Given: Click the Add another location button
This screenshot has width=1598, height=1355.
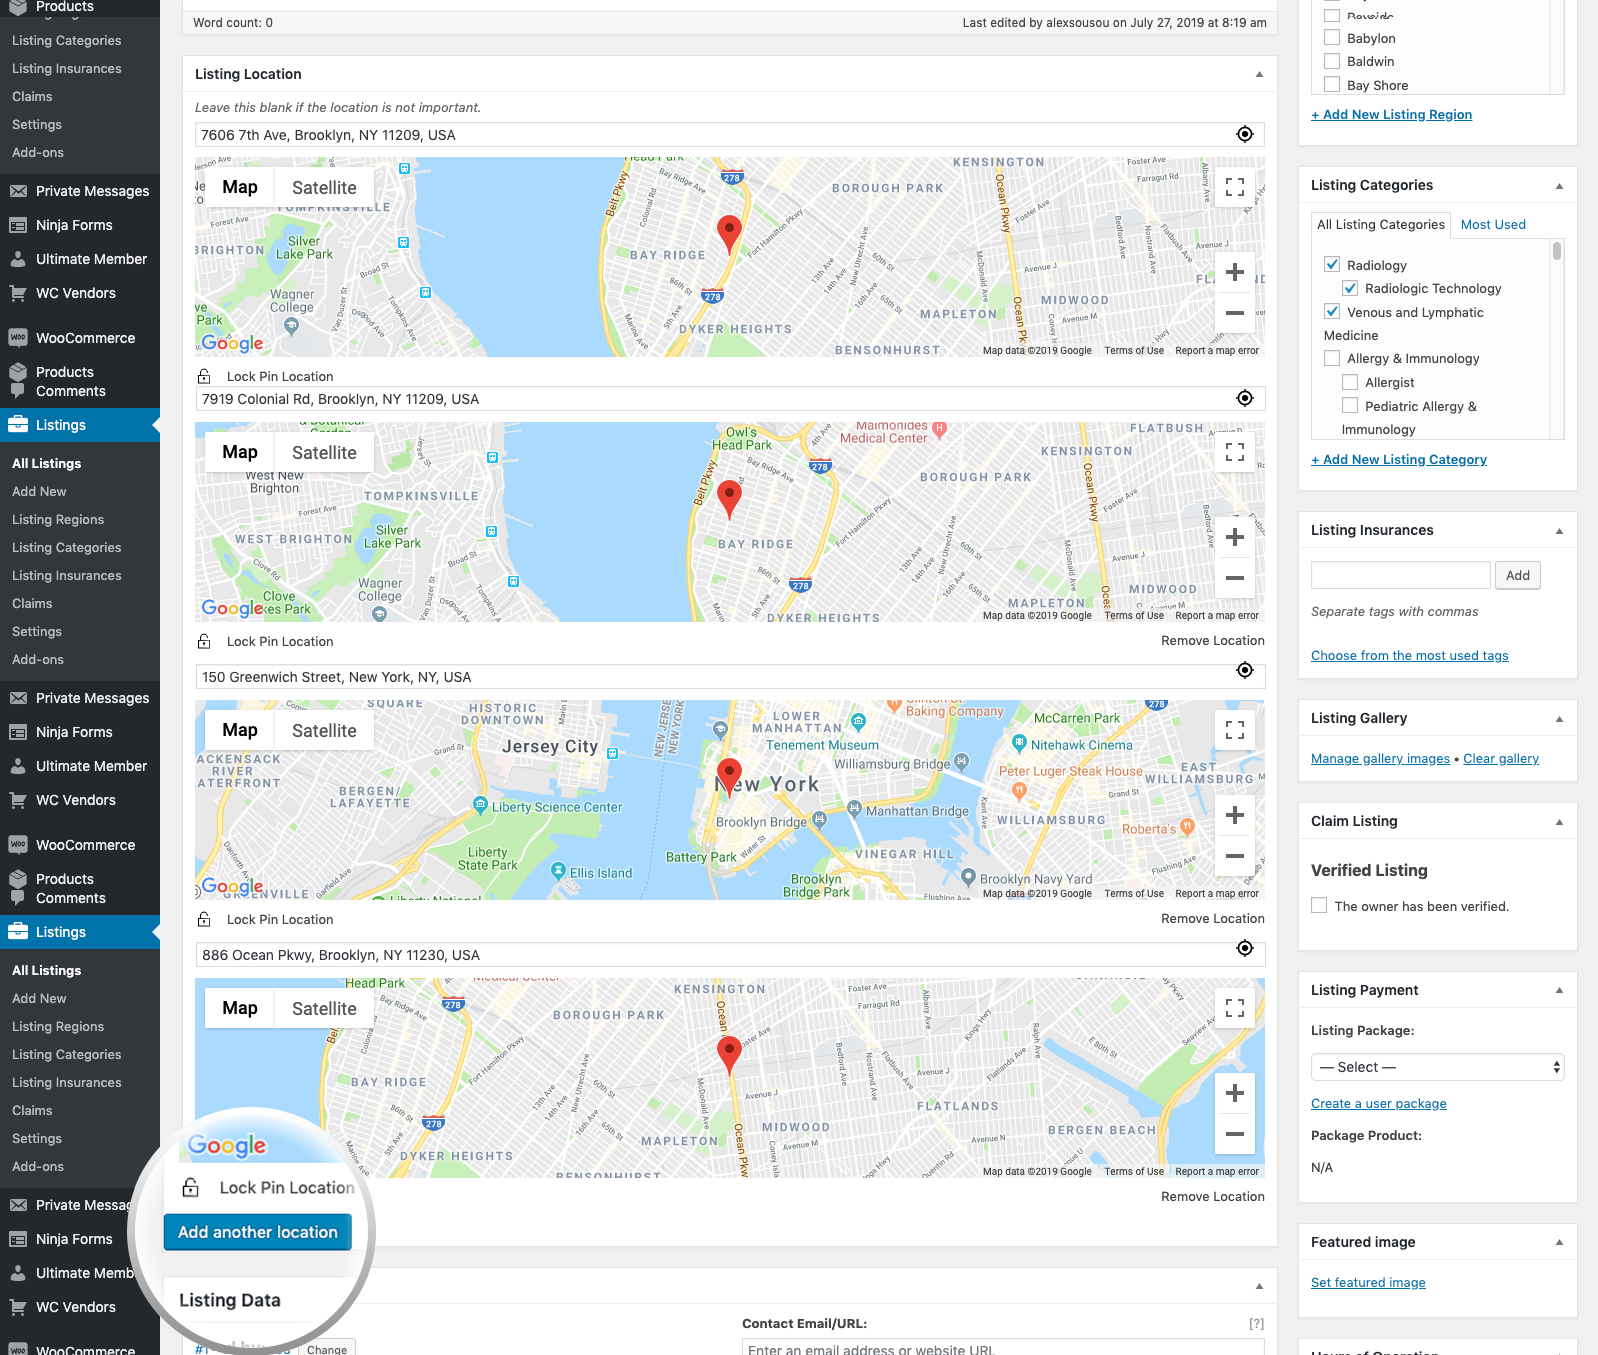Looking at the screenshot, I should 258,1232.
